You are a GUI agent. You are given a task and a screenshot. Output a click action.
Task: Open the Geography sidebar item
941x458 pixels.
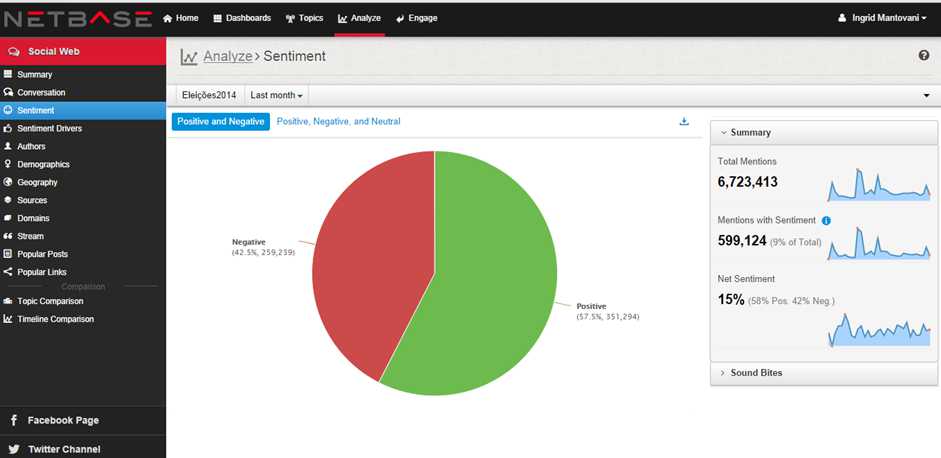[37, 182]
